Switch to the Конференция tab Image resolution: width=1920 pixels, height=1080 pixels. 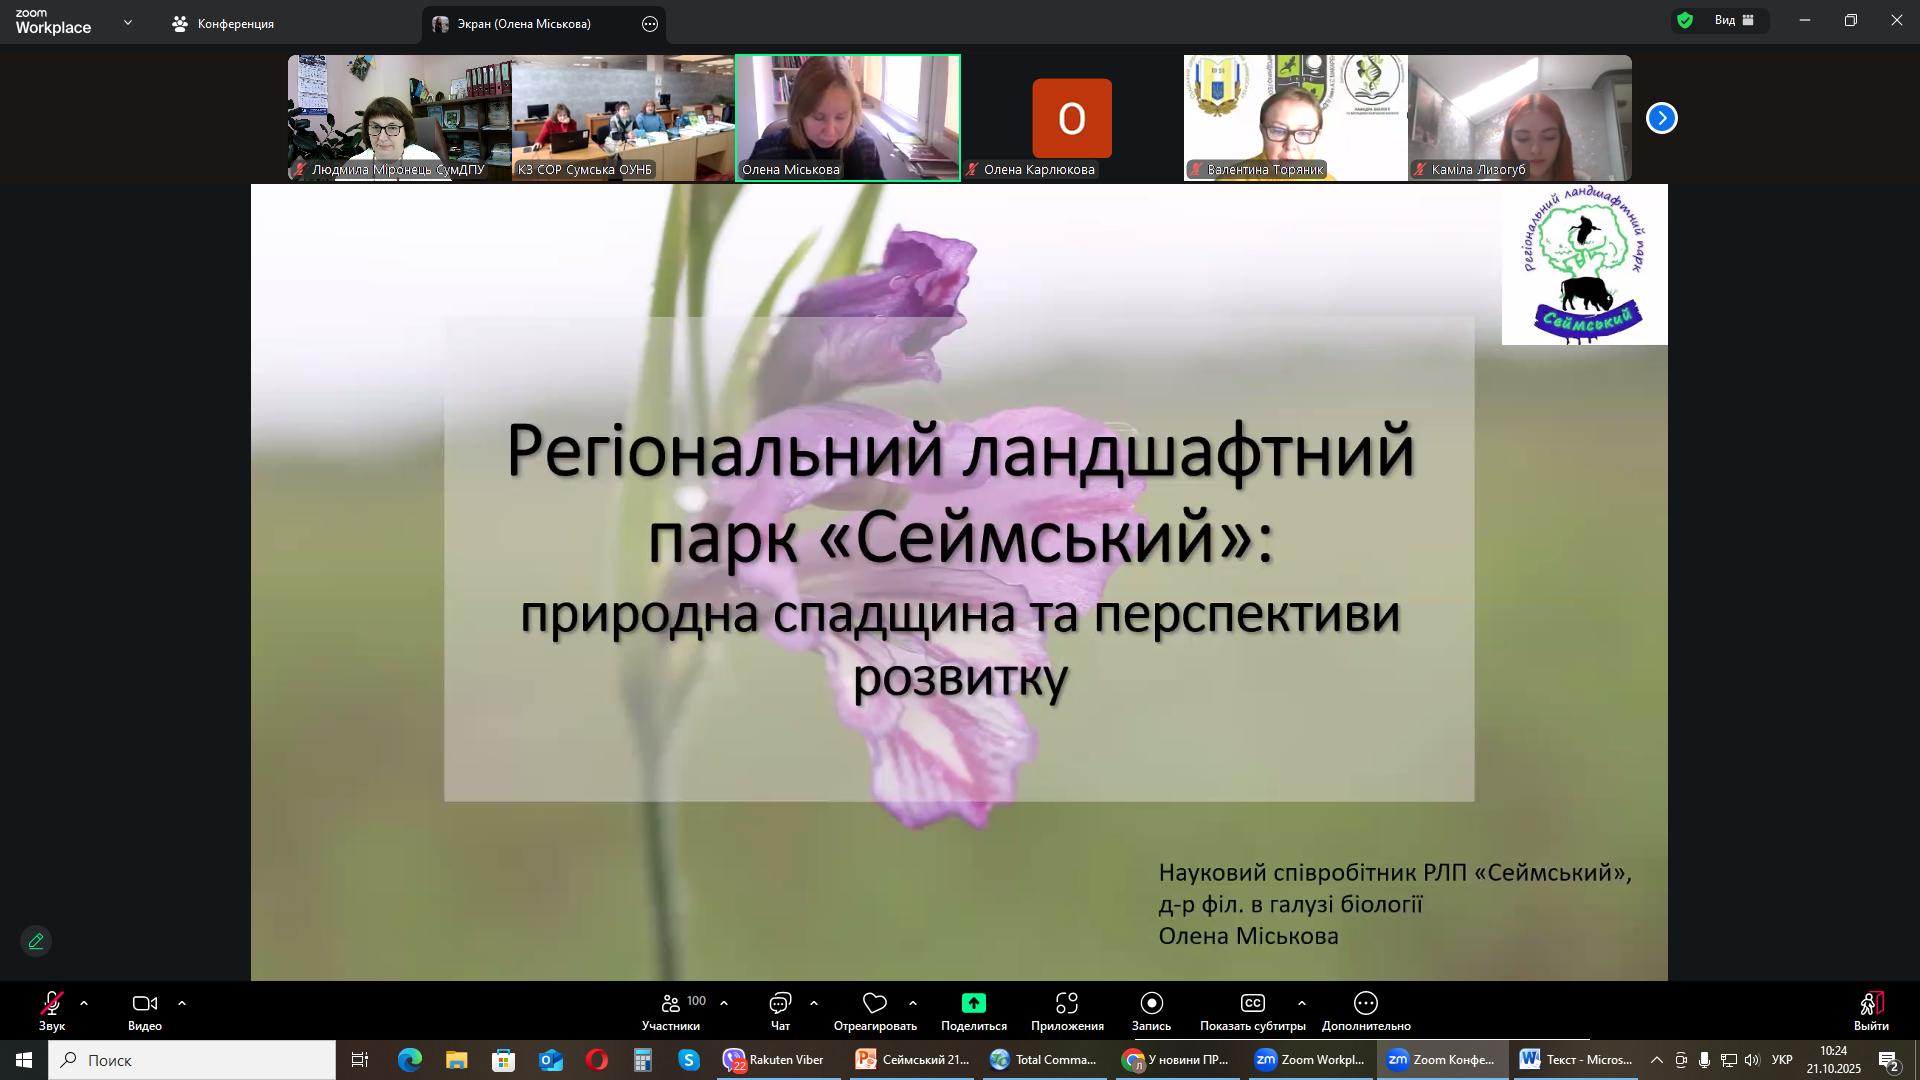(x=224, y=24)
